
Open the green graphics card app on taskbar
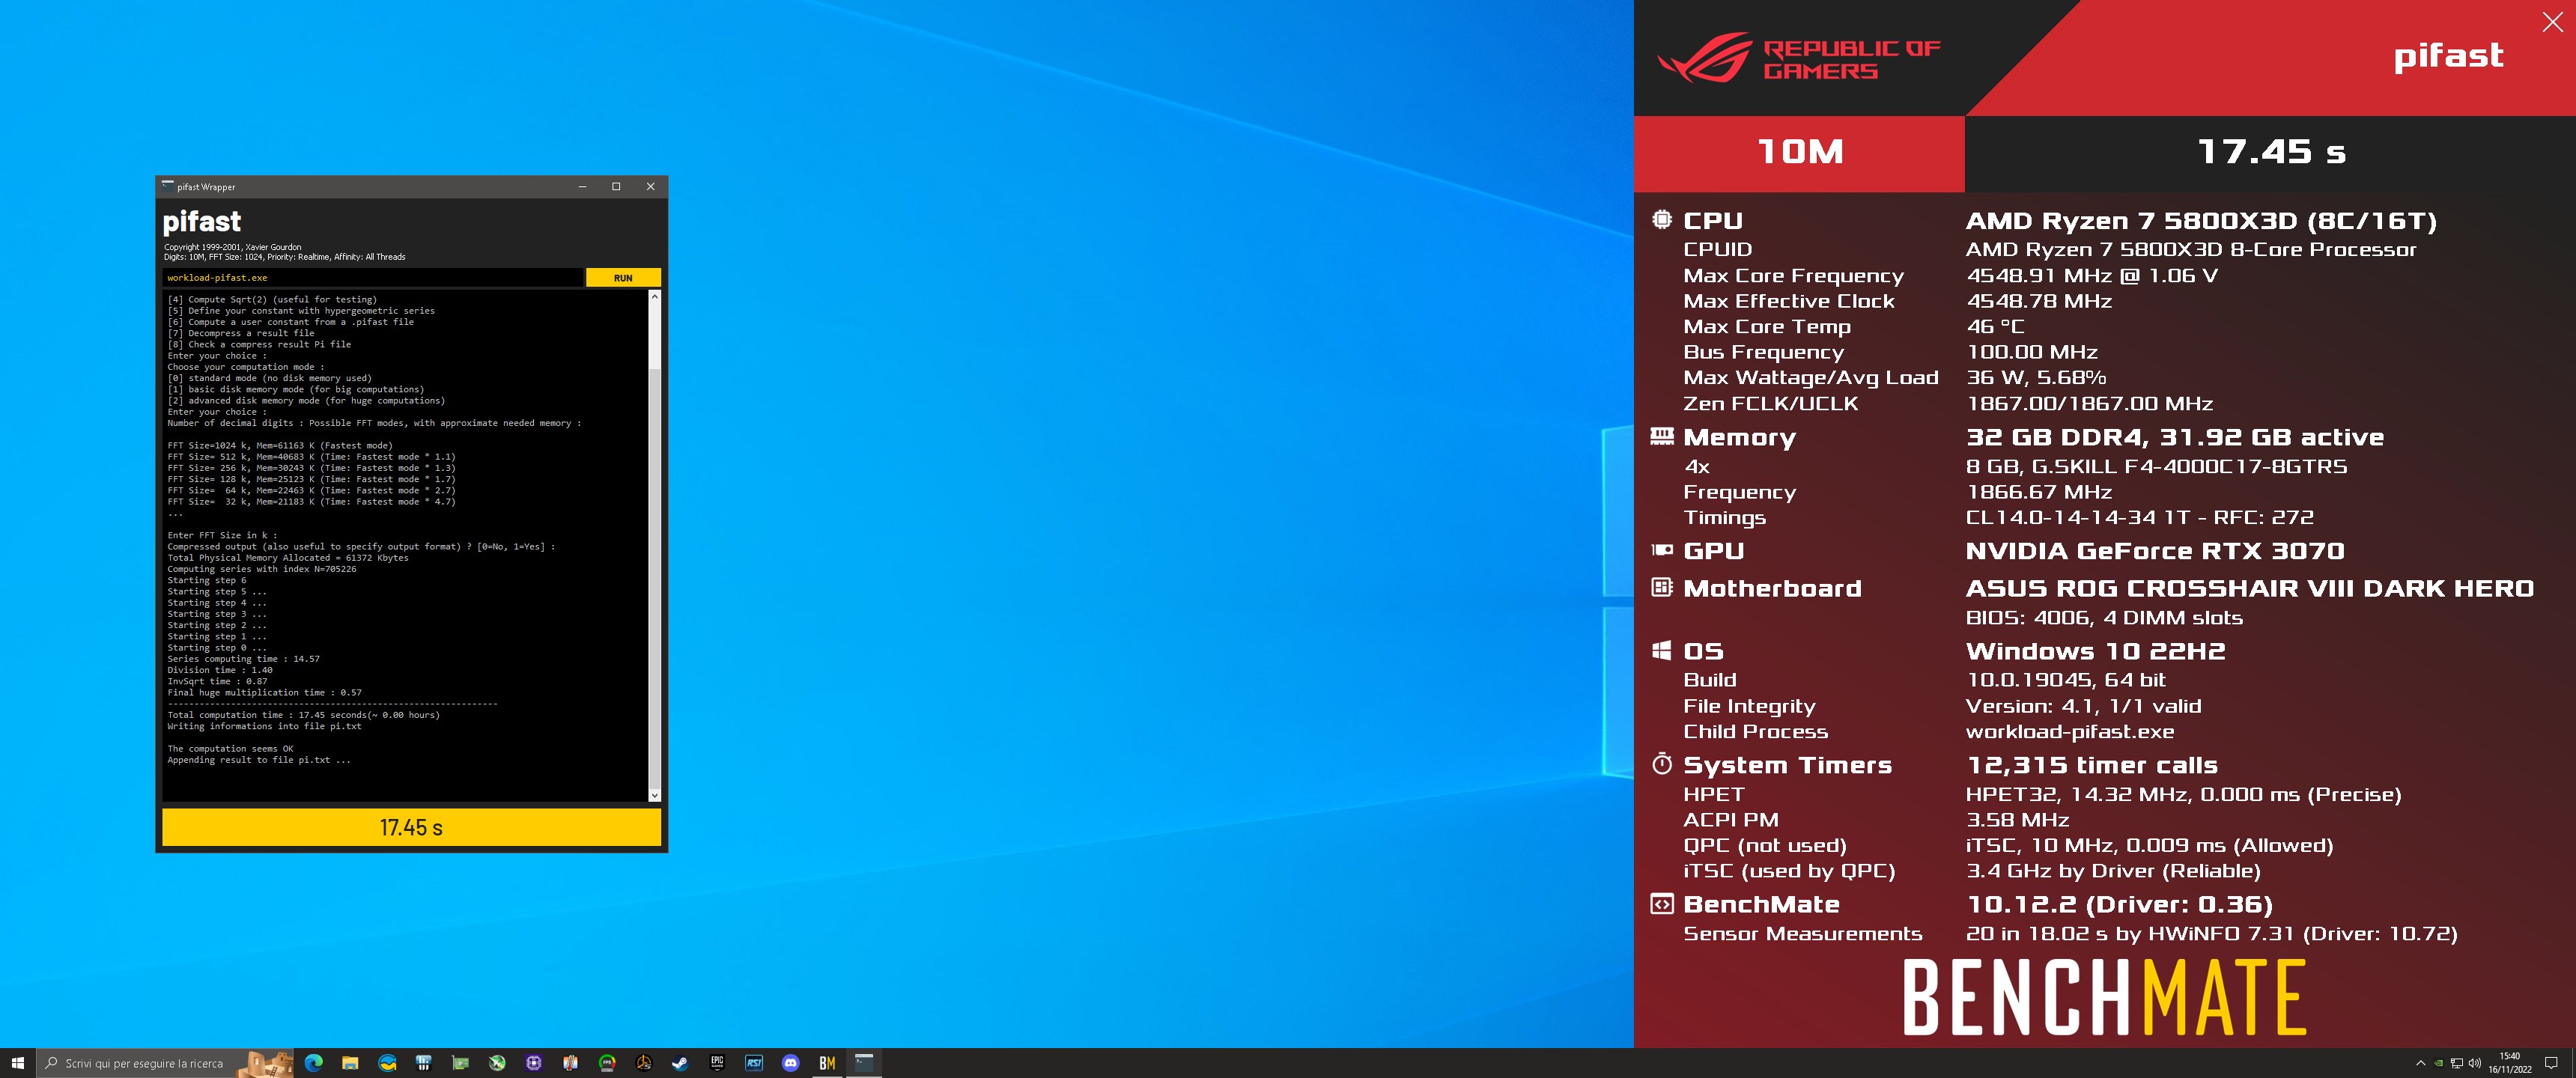(460, 1063)
